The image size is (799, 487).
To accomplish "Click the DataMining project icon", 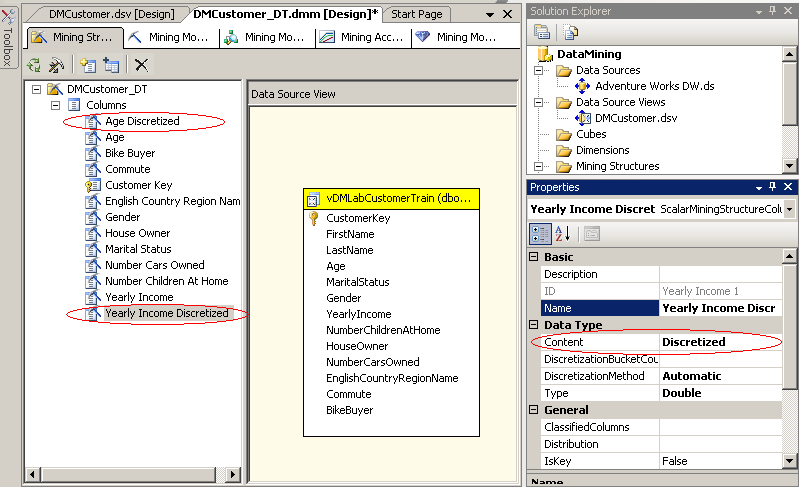I will pos(545,53).
